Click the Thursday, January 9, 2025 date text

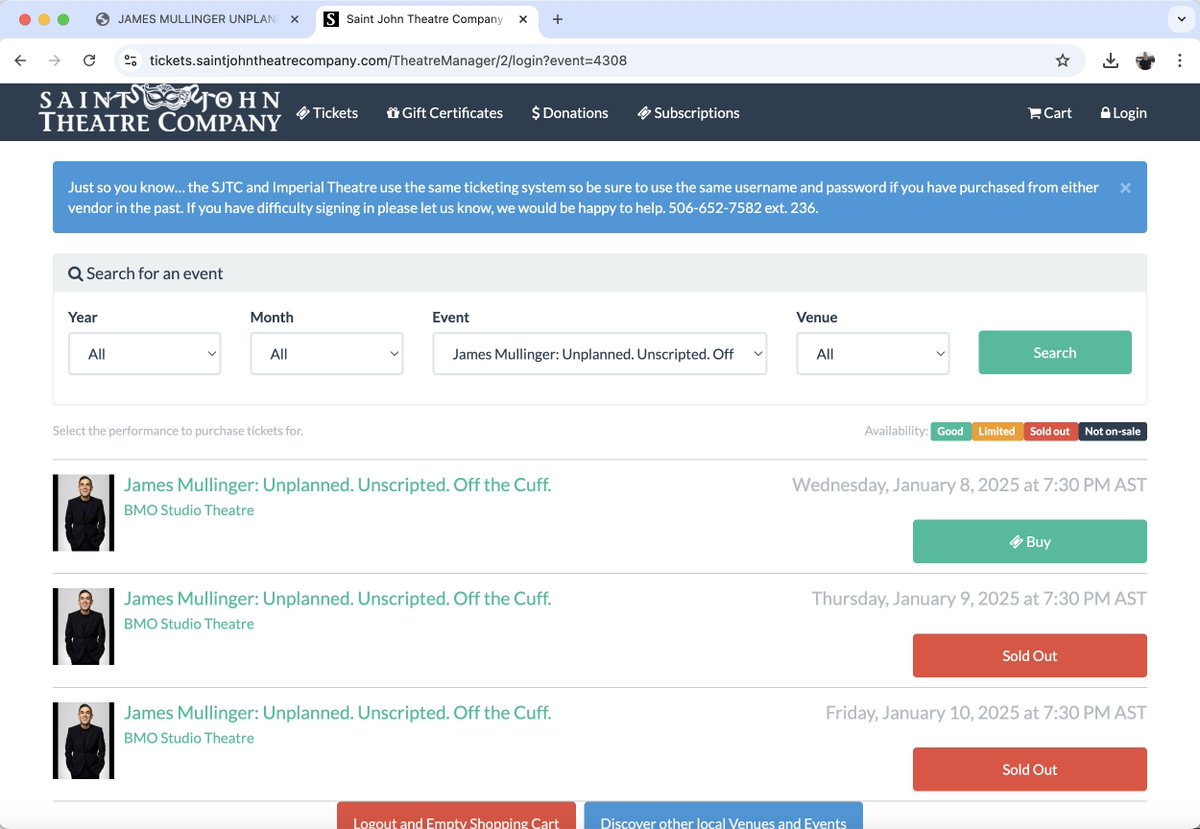click(x=979, y=599)
